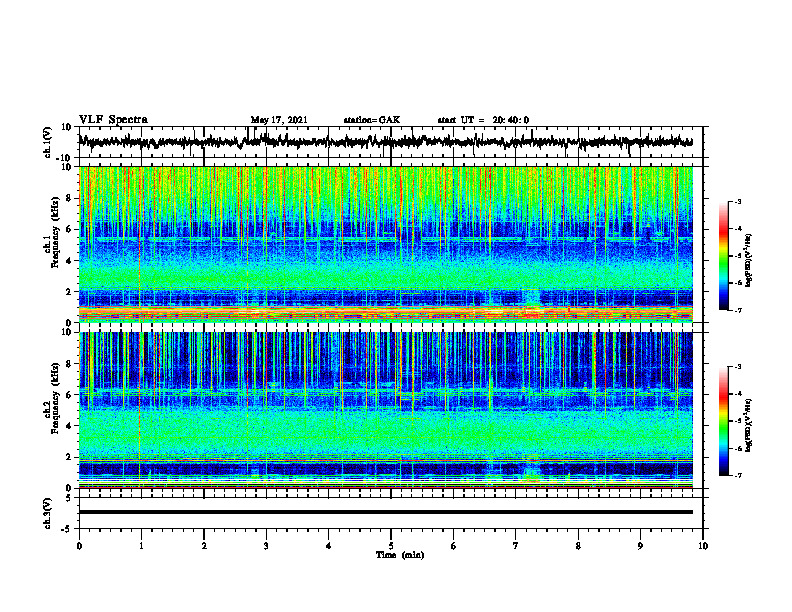Select the "start UT = 20:40:0" label

[x=483, y=120]
